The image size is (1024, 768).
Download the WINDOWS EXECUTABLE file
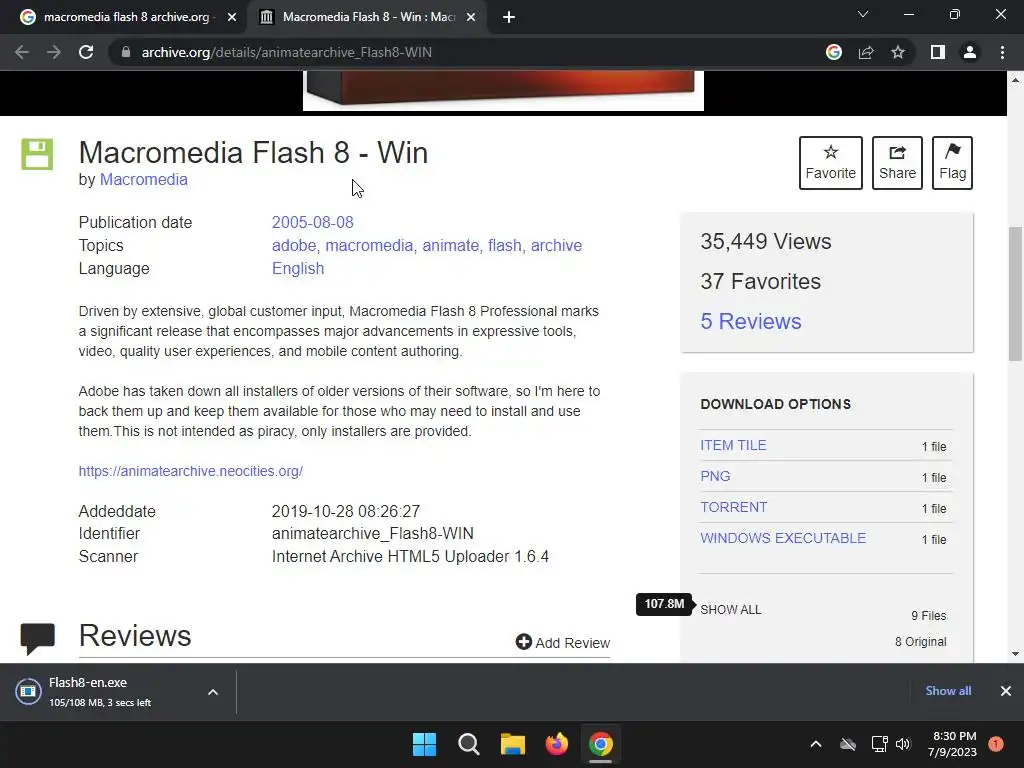[783, 538]
